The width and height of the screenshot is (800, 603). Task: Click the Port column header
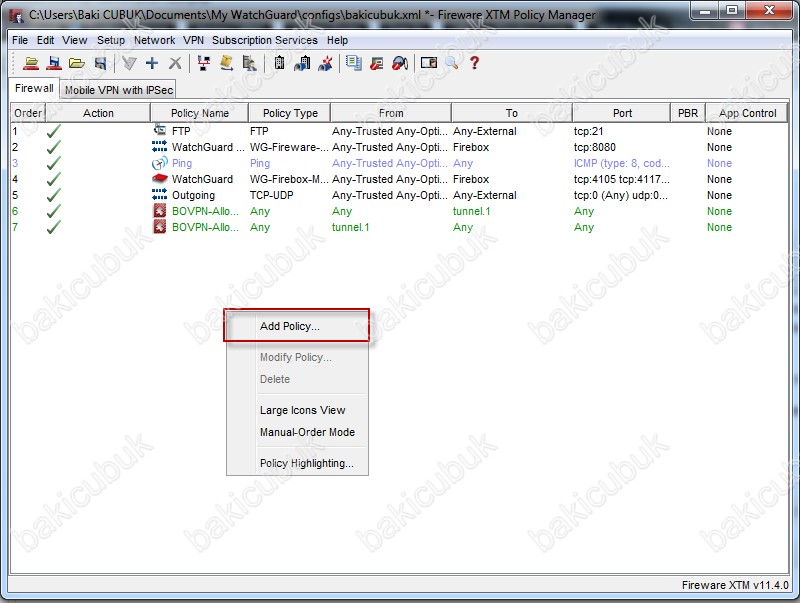click(622, 113)
